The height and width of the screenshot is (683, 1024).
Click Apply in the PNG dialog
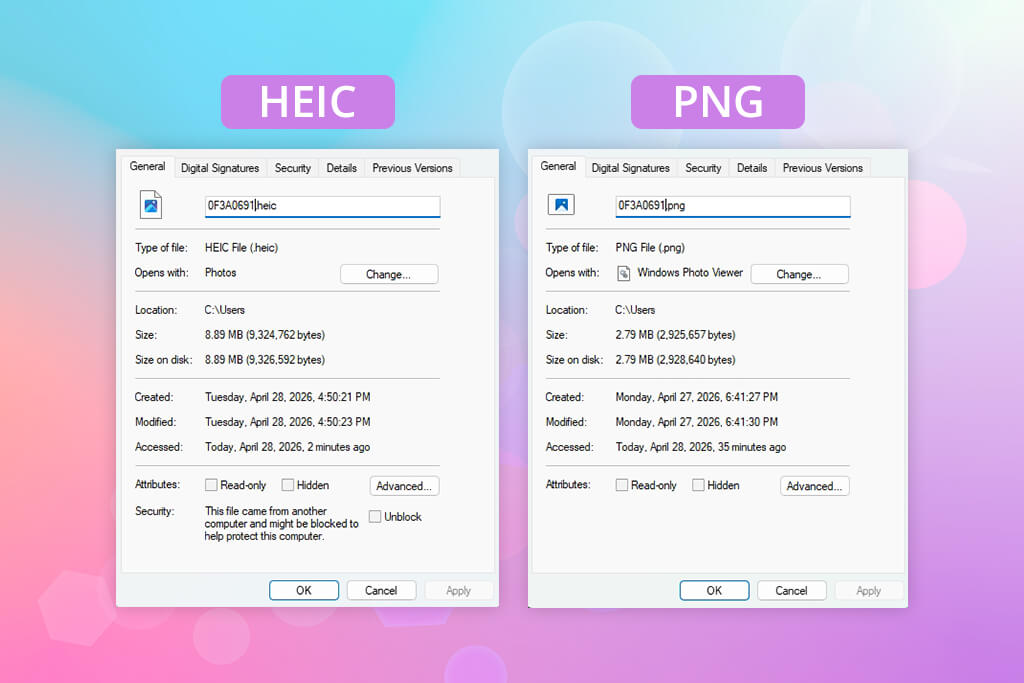869,590
